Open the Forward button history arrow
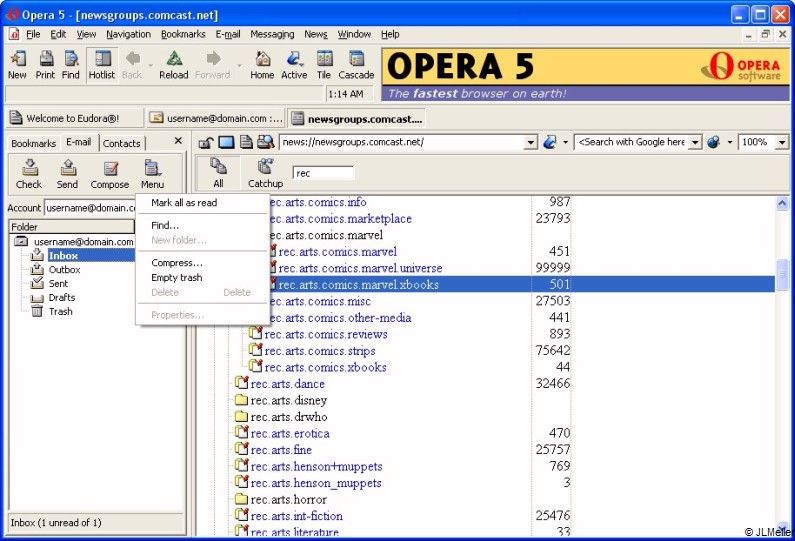This screenshot has width=795, height=541. pos(239,65)
